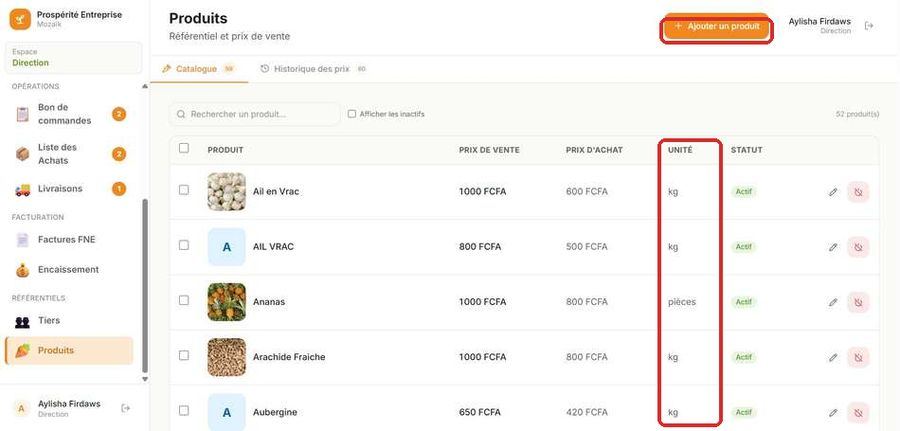Sort by STATUT column header
Viewport: 900px width, 431px height.
click(x=747, y=150)
